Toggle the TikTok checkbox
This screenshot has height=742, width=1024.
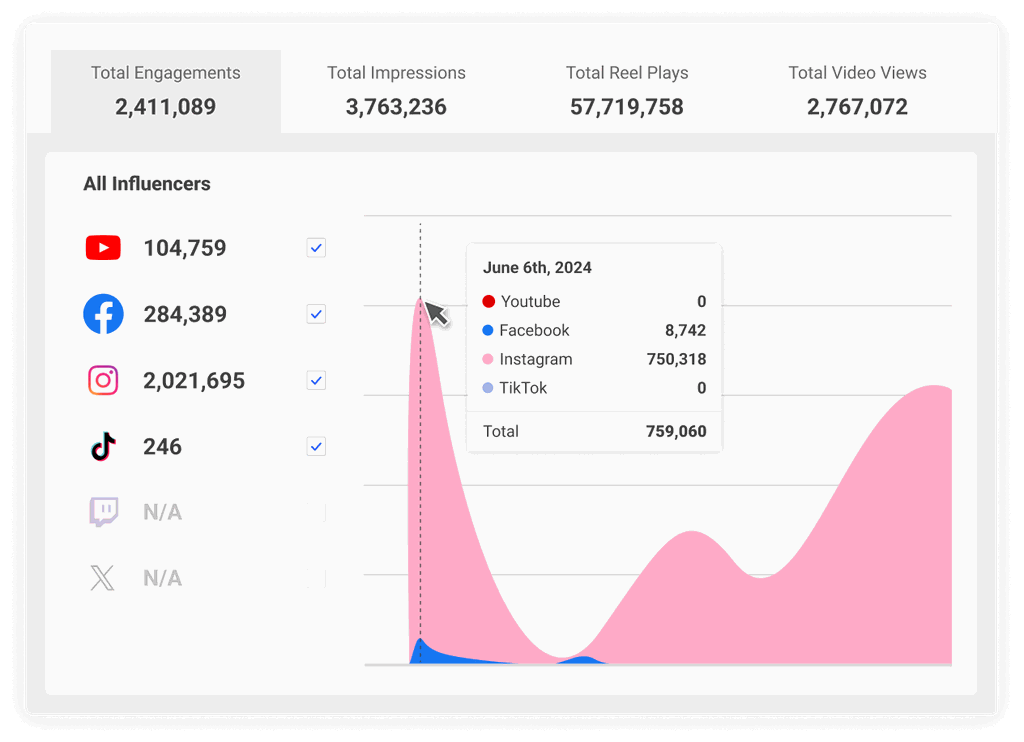(316, 447)
